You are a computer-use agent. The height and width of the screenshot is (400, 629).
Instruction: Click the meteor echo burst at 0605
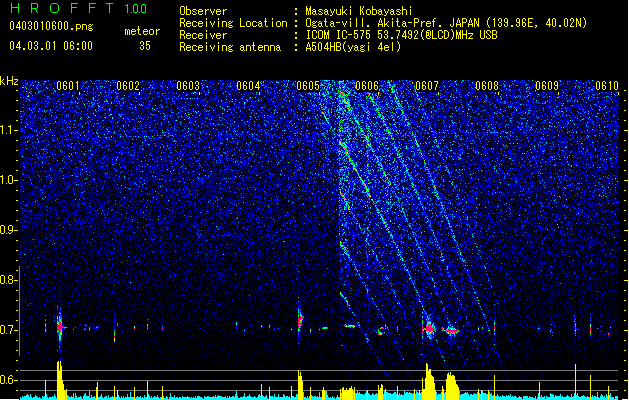click(x=300, y=320)
